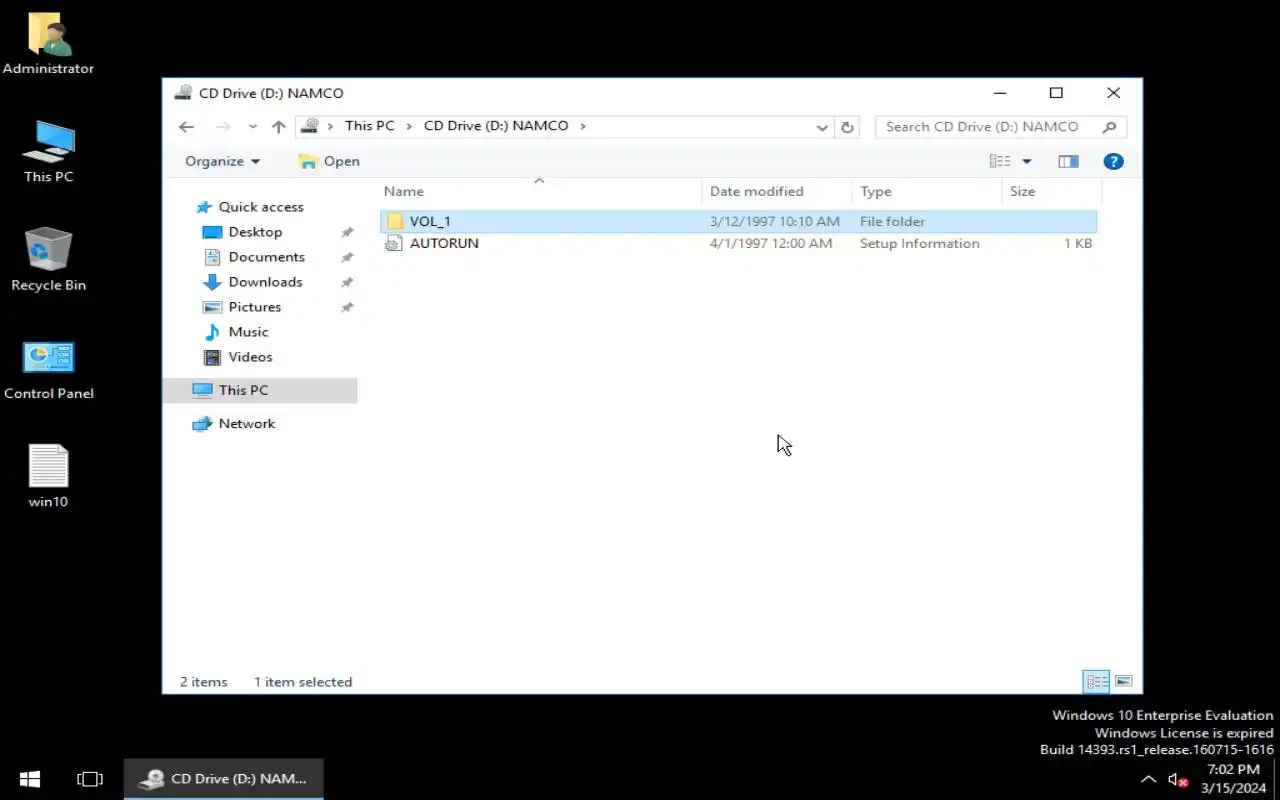Viewport: 1280px width, 800px height.
Task: Expand chevron after CD Drive breadcrumb
Action: pos(583,126)
